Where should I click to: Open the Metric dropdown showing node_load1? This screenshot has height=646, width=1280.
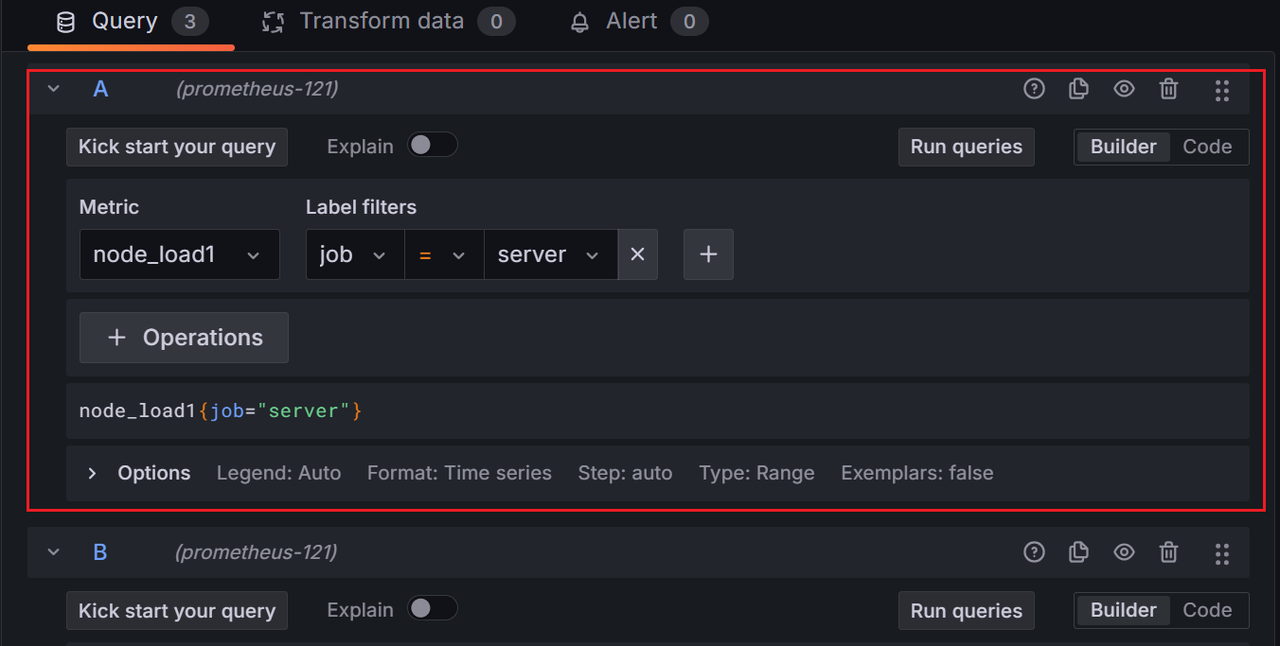pyautogui.click(x=179, y=254)
